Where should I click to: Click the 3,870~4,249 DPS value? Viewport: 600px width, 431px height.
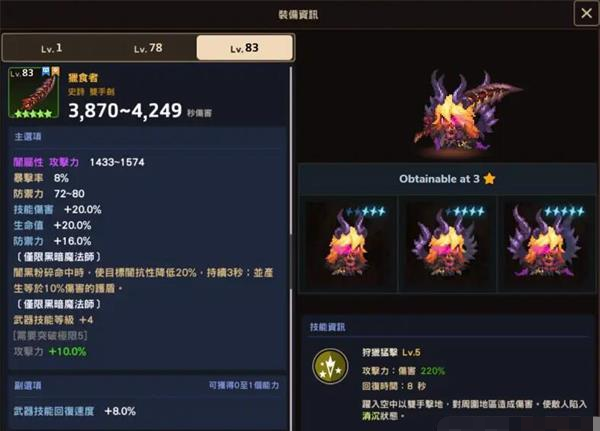point(125,111)
